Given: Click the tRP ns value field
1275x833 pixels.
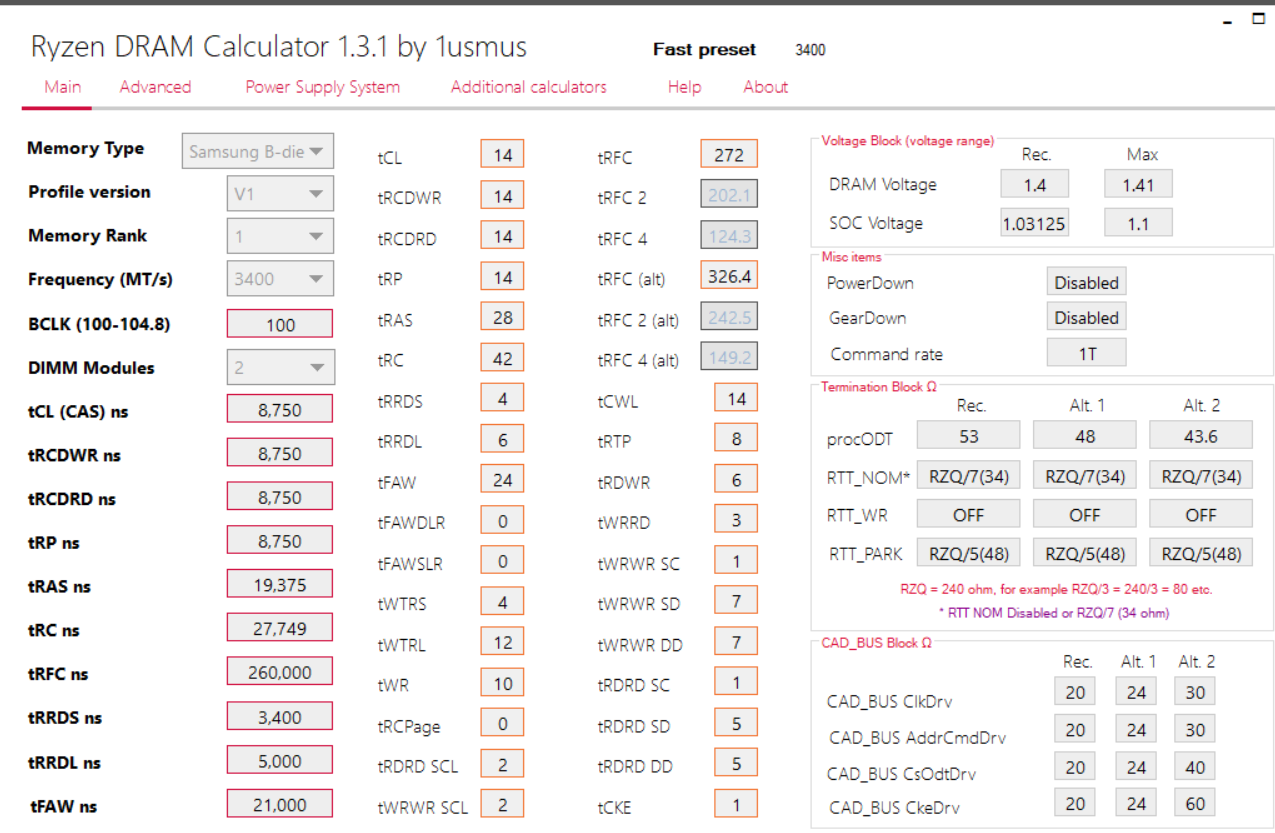Looking at the screenshot, I should click(280, 541).
